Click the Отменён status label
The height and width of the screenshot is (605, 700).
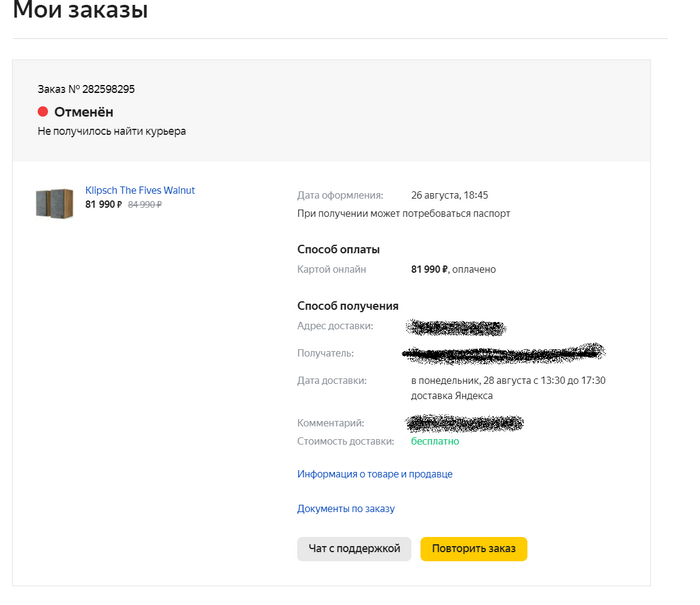coord(84,112)
